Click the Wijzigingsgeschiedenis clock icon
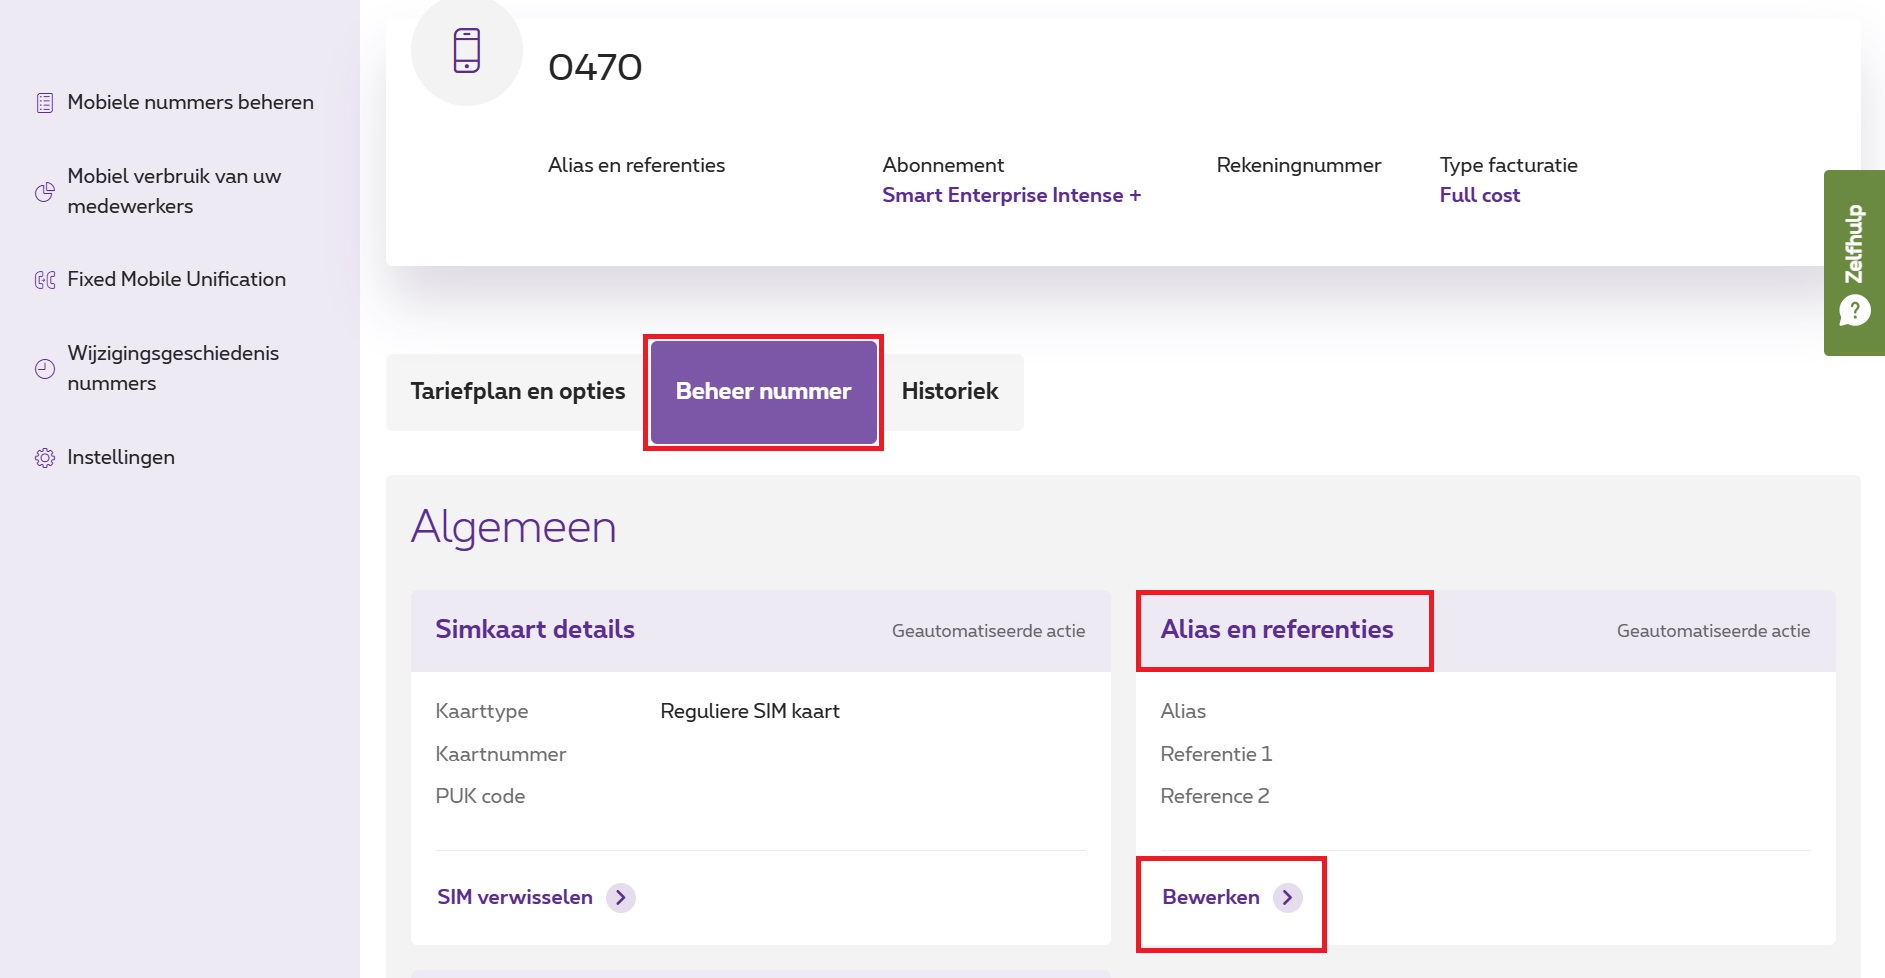Image resolution: width=1885 pixels, height=978 pixels. coord(45,369)
